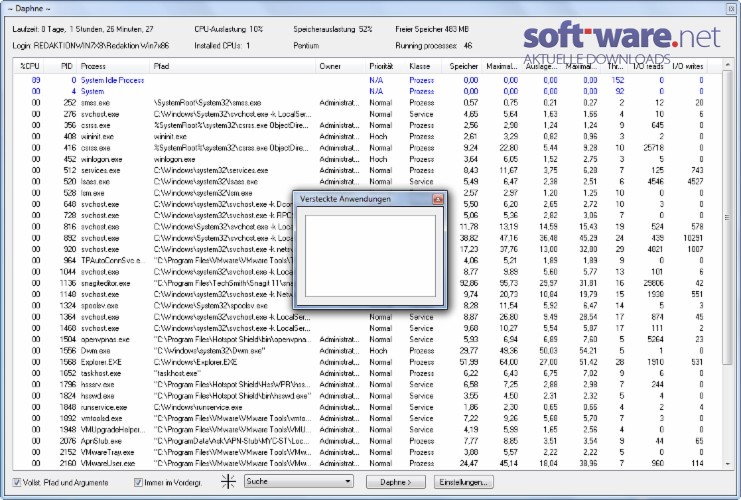
Task: Sort by the Owner column header
Action: [x=340, y=66]
